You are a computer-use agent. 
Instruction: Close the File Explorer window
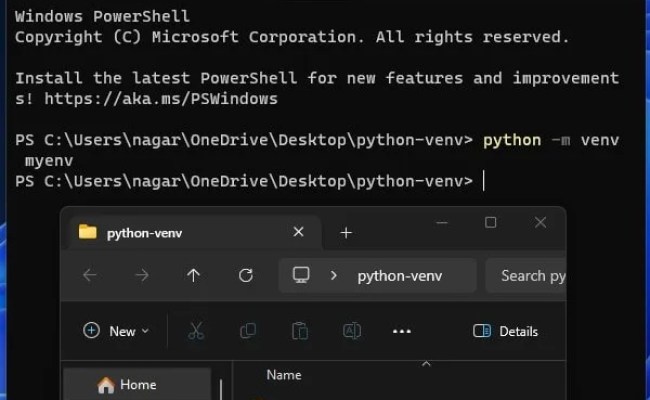[540, 223]
